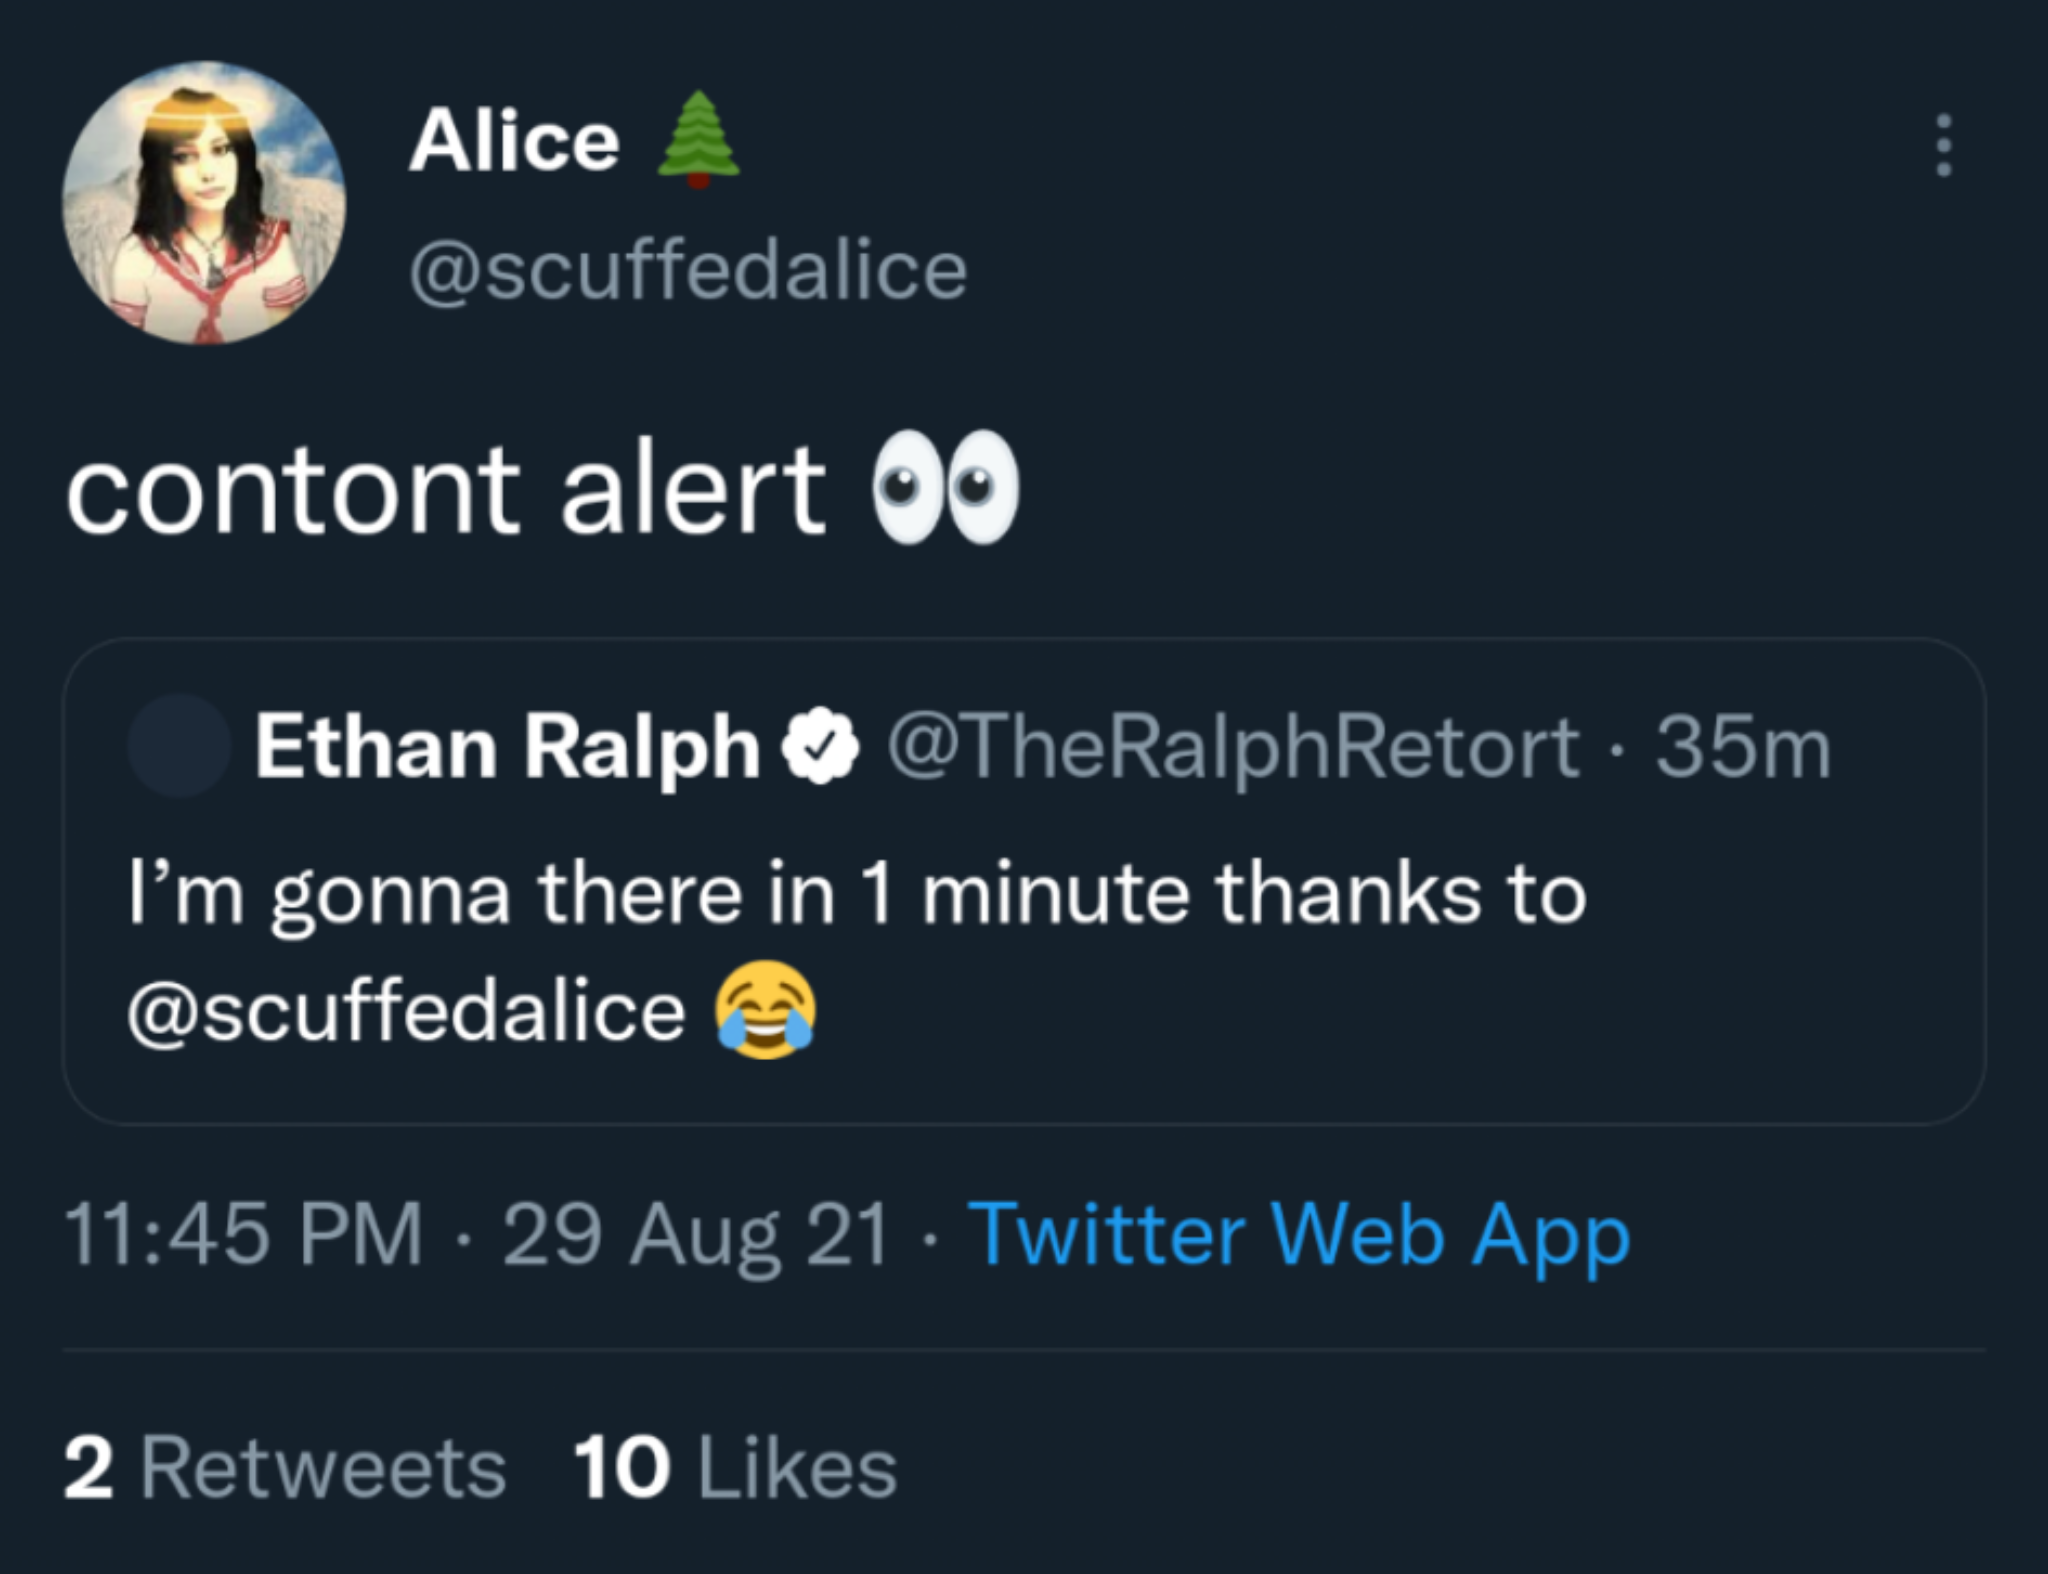
Task: Open the @scuffedalice handle under Alice
Action: (688, 271)
